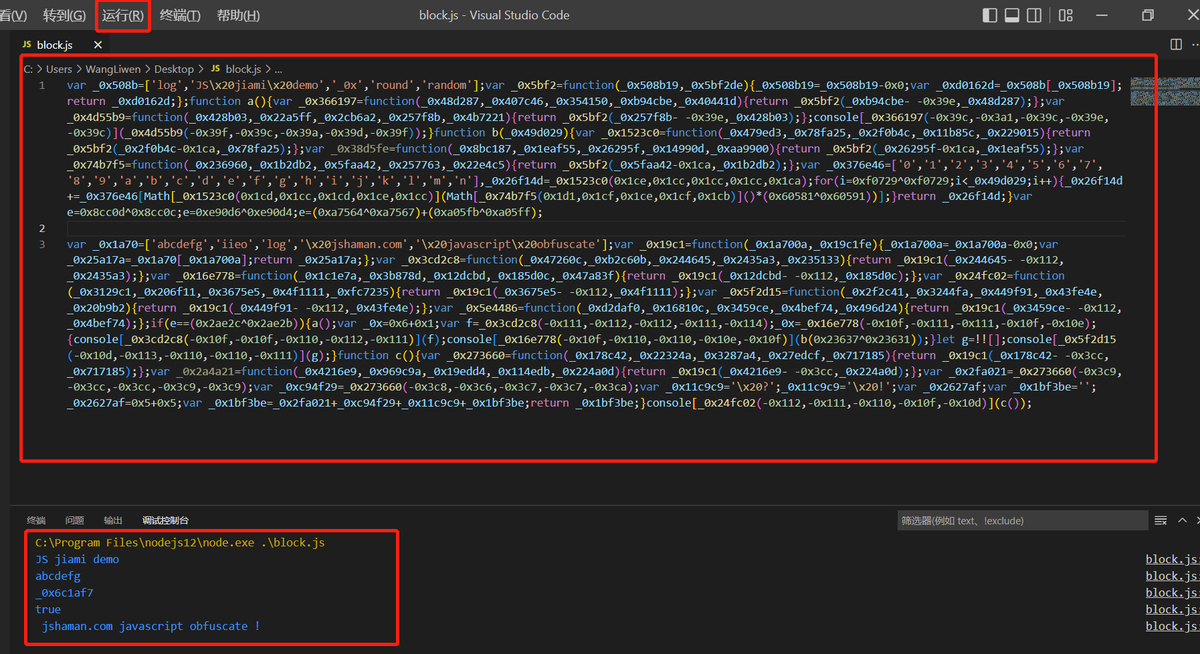Image resolution: width=1200 pixels, height=654 pixels.
Task: Click line number 3 in the gutter
Action: coord(42,244)
